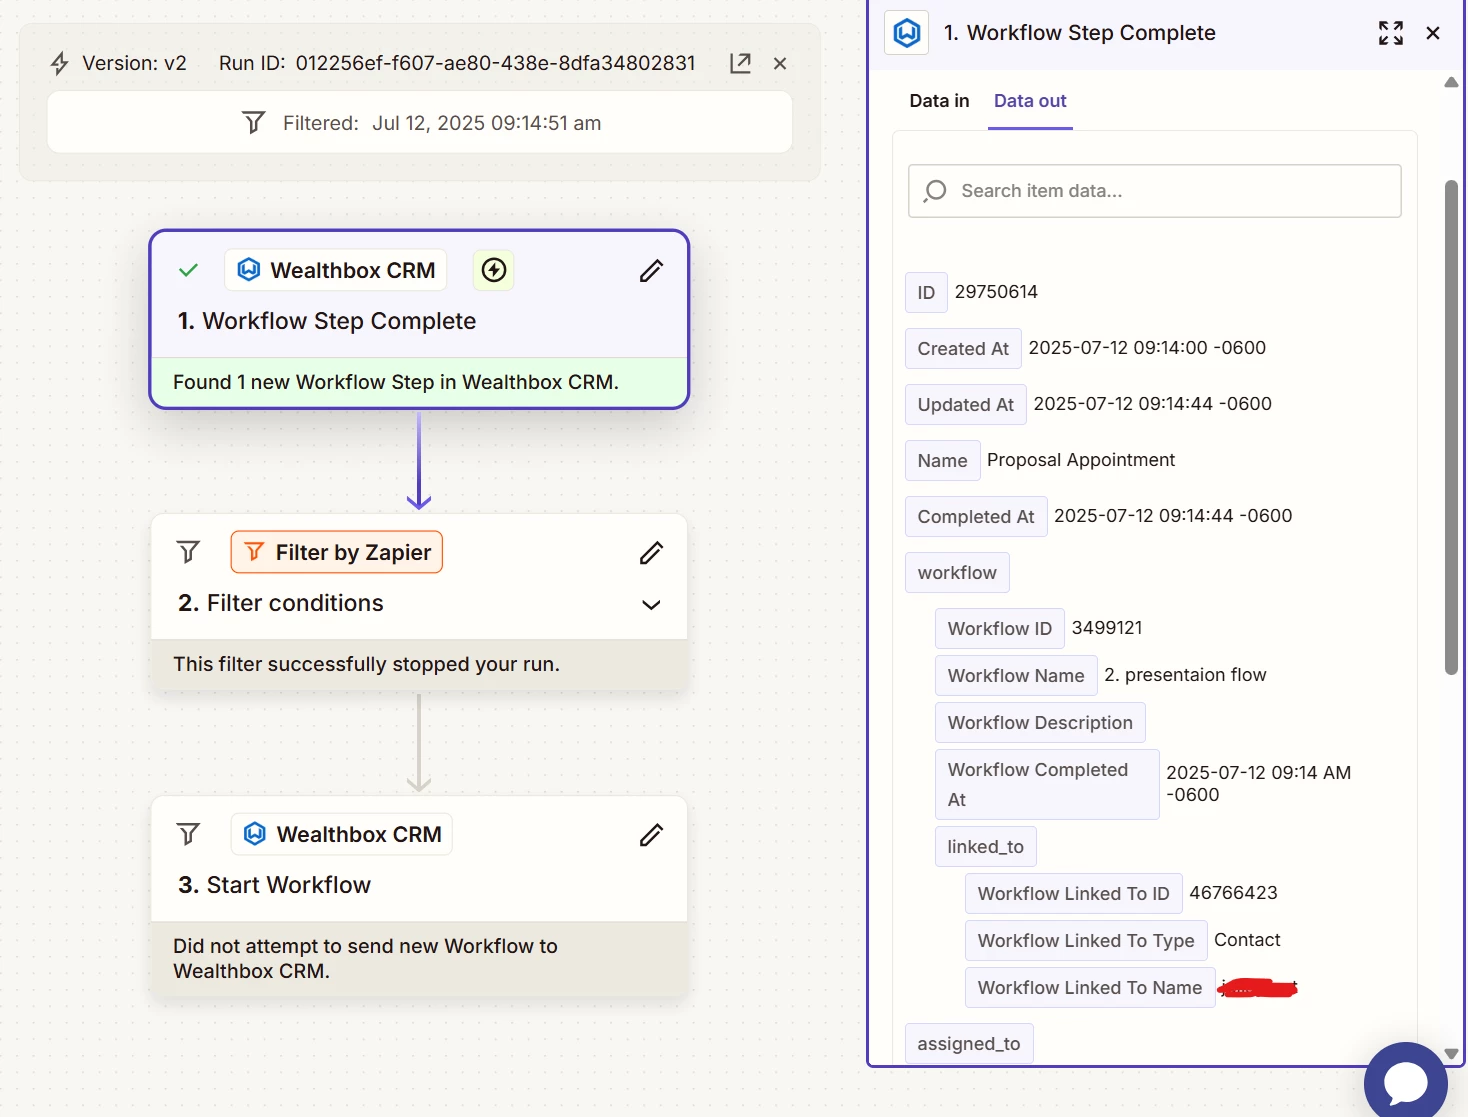Click the panel scrollbar thumb
The width and height of the screenshot is (1468, 1117).
click(1451, 427)
